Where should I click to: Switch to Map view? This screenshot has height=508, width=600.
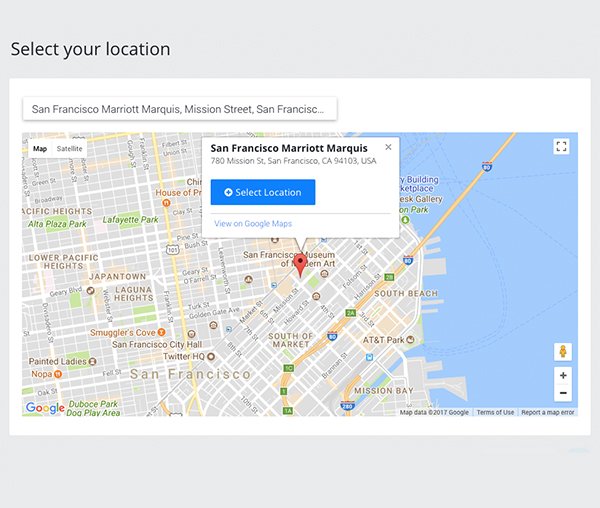40,148
